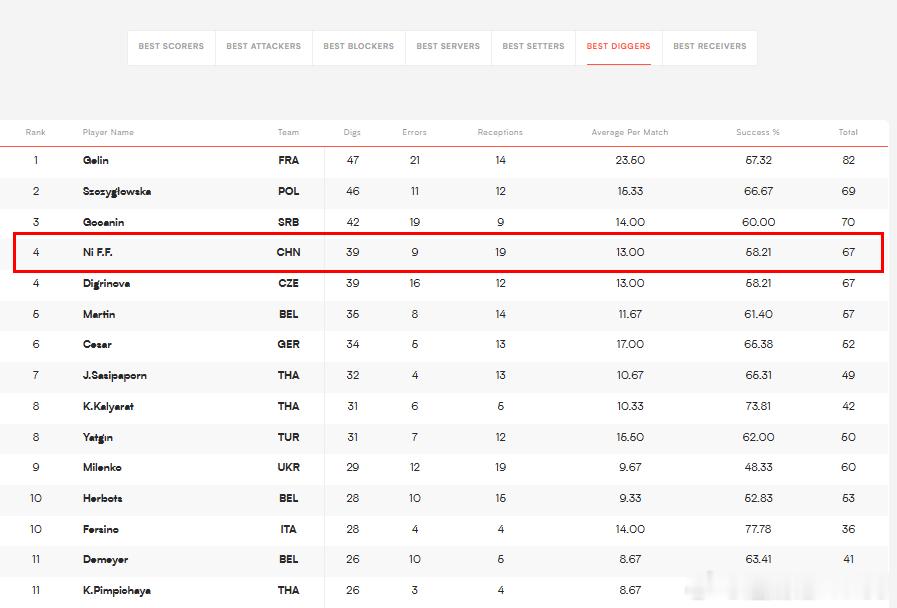Select player name J.Sasipaporn
Image resolution: width=897 pixels, height=608 pixels.
114,375
